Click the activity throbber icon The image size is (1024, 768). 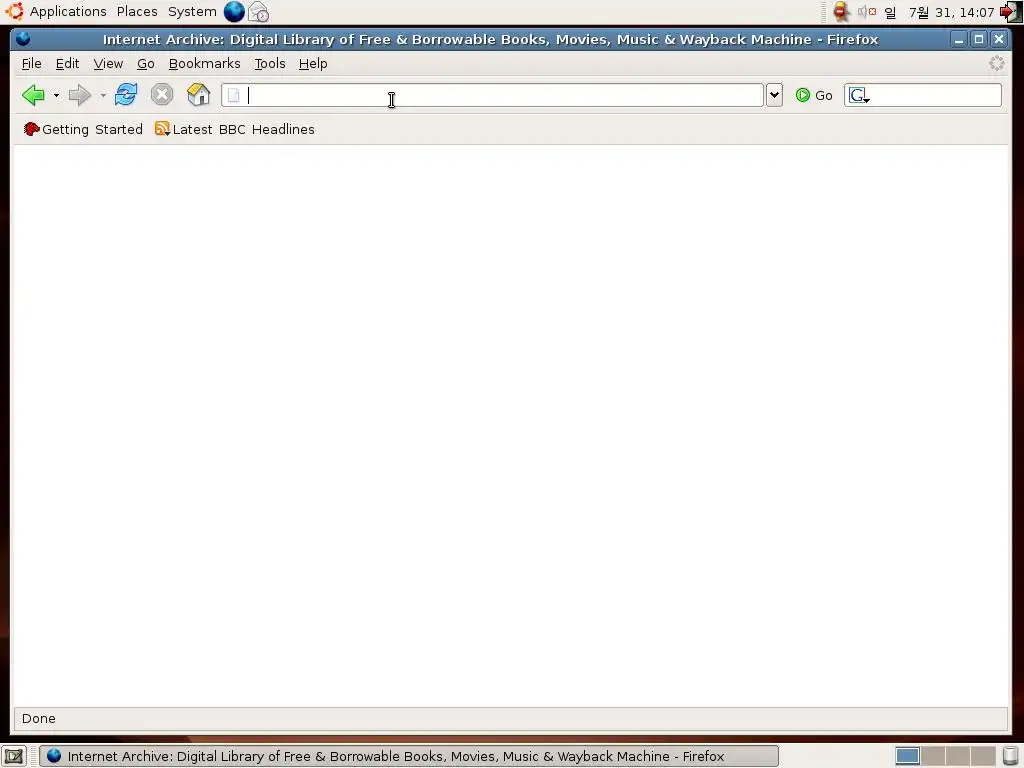(997, 63)
